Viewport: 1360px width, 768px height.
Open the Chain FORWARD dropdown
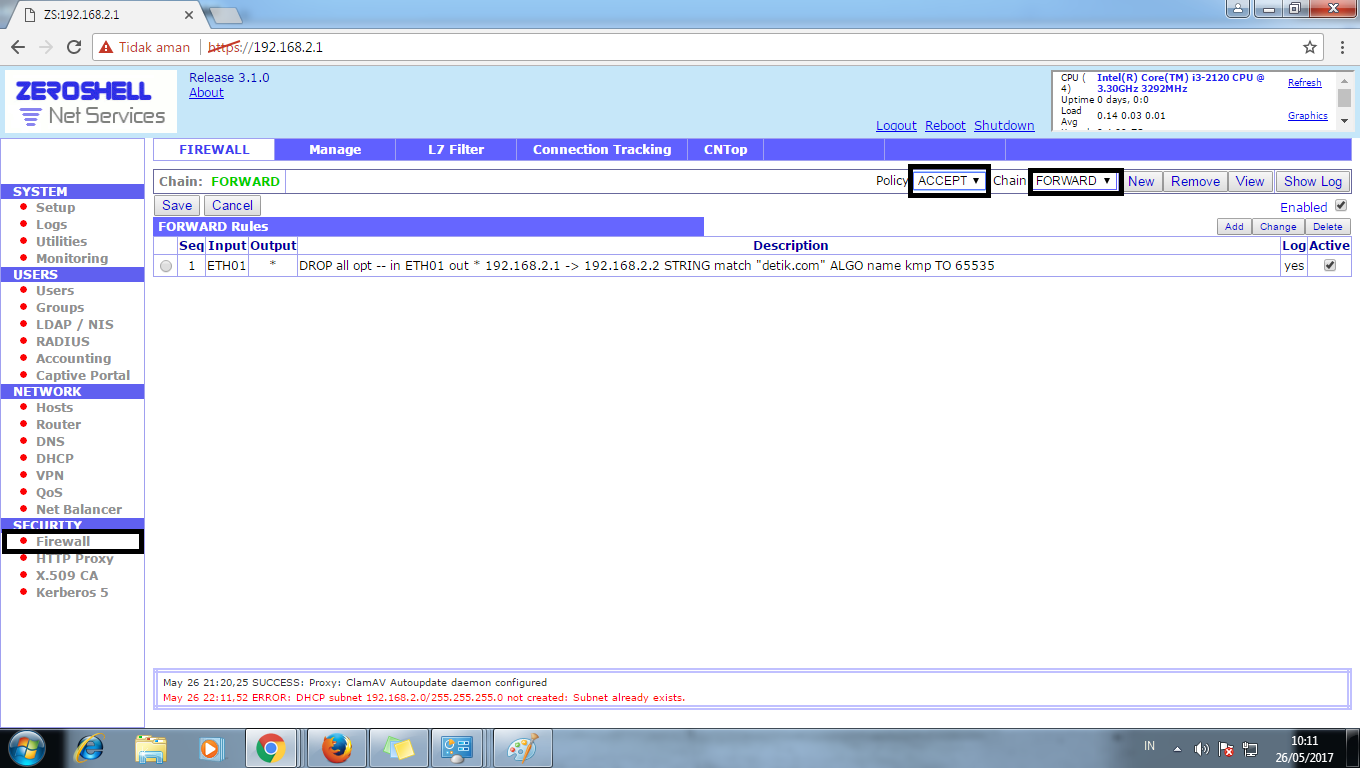pos(1075,181)
